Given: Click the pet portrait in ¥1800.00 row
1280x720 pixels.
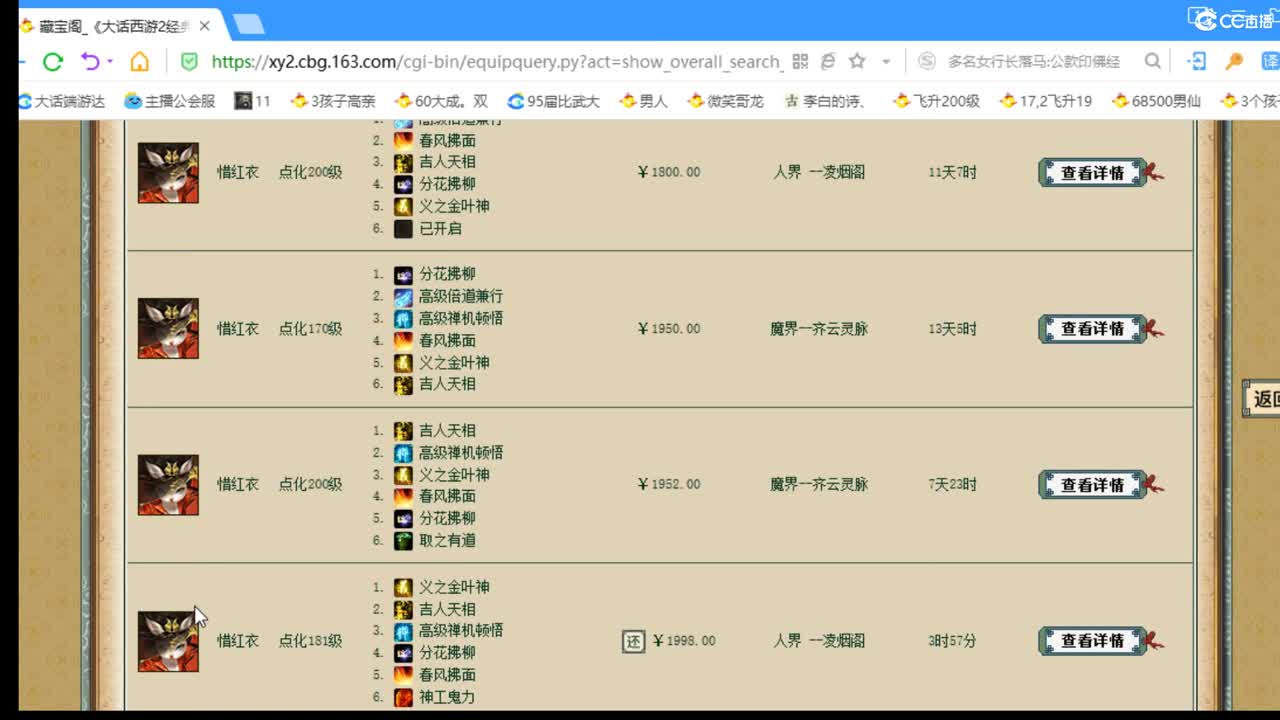Looking at the screenshot, I should [x=168, y=172].
